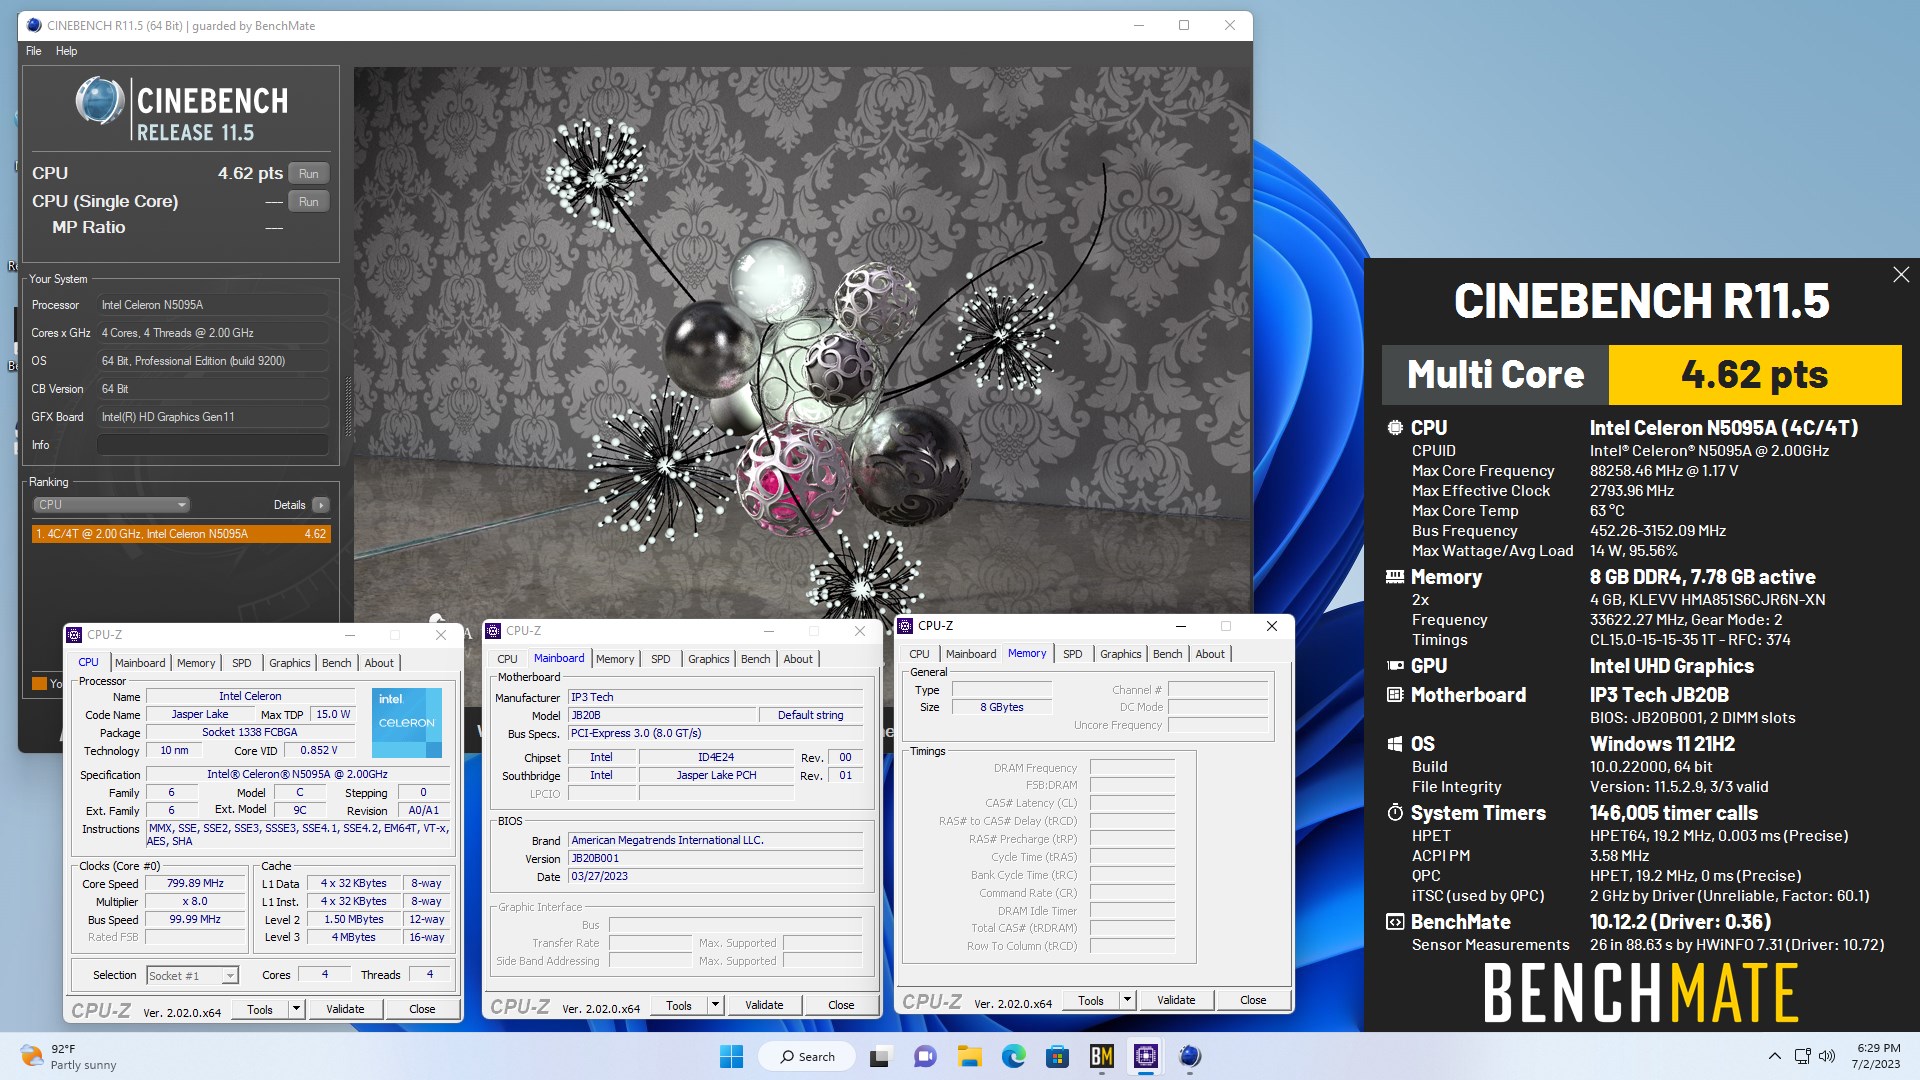Switch to CPU-Z taskbar app
This screenshot has height=1080, width=1920.
(1146, 1057)
